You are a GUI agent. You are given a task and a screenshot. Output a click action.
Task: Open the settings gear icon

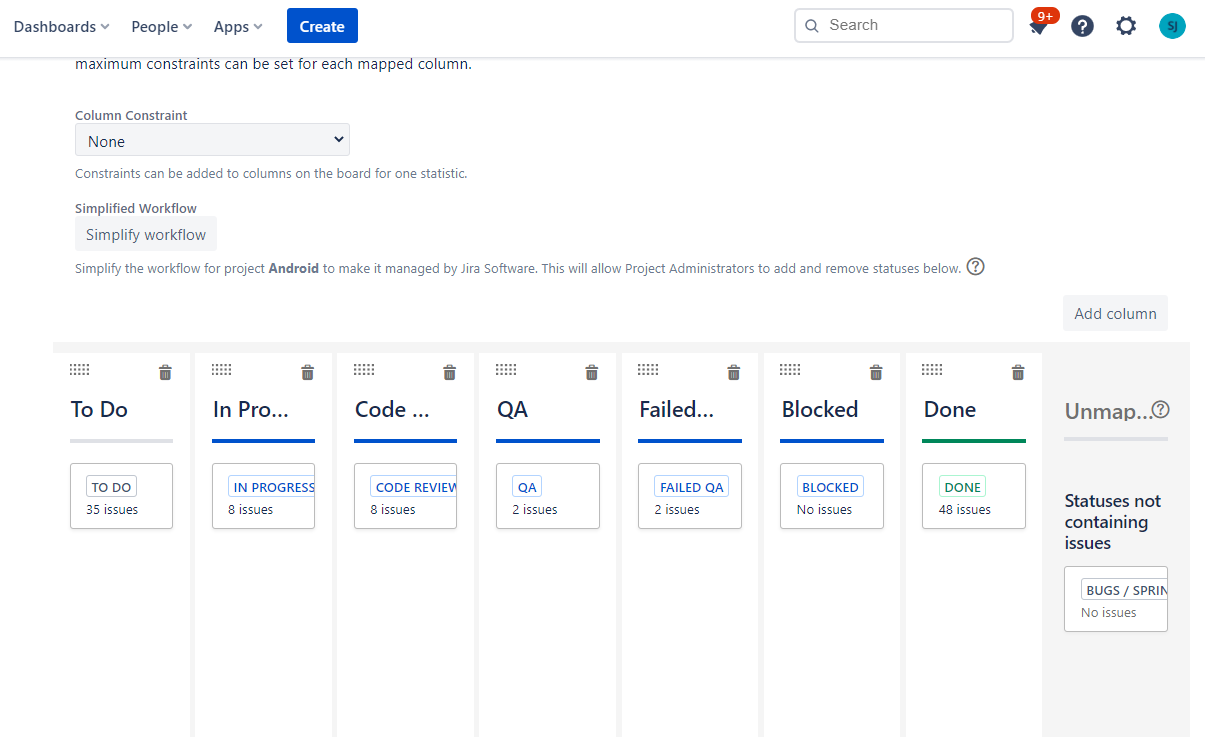1126,26
